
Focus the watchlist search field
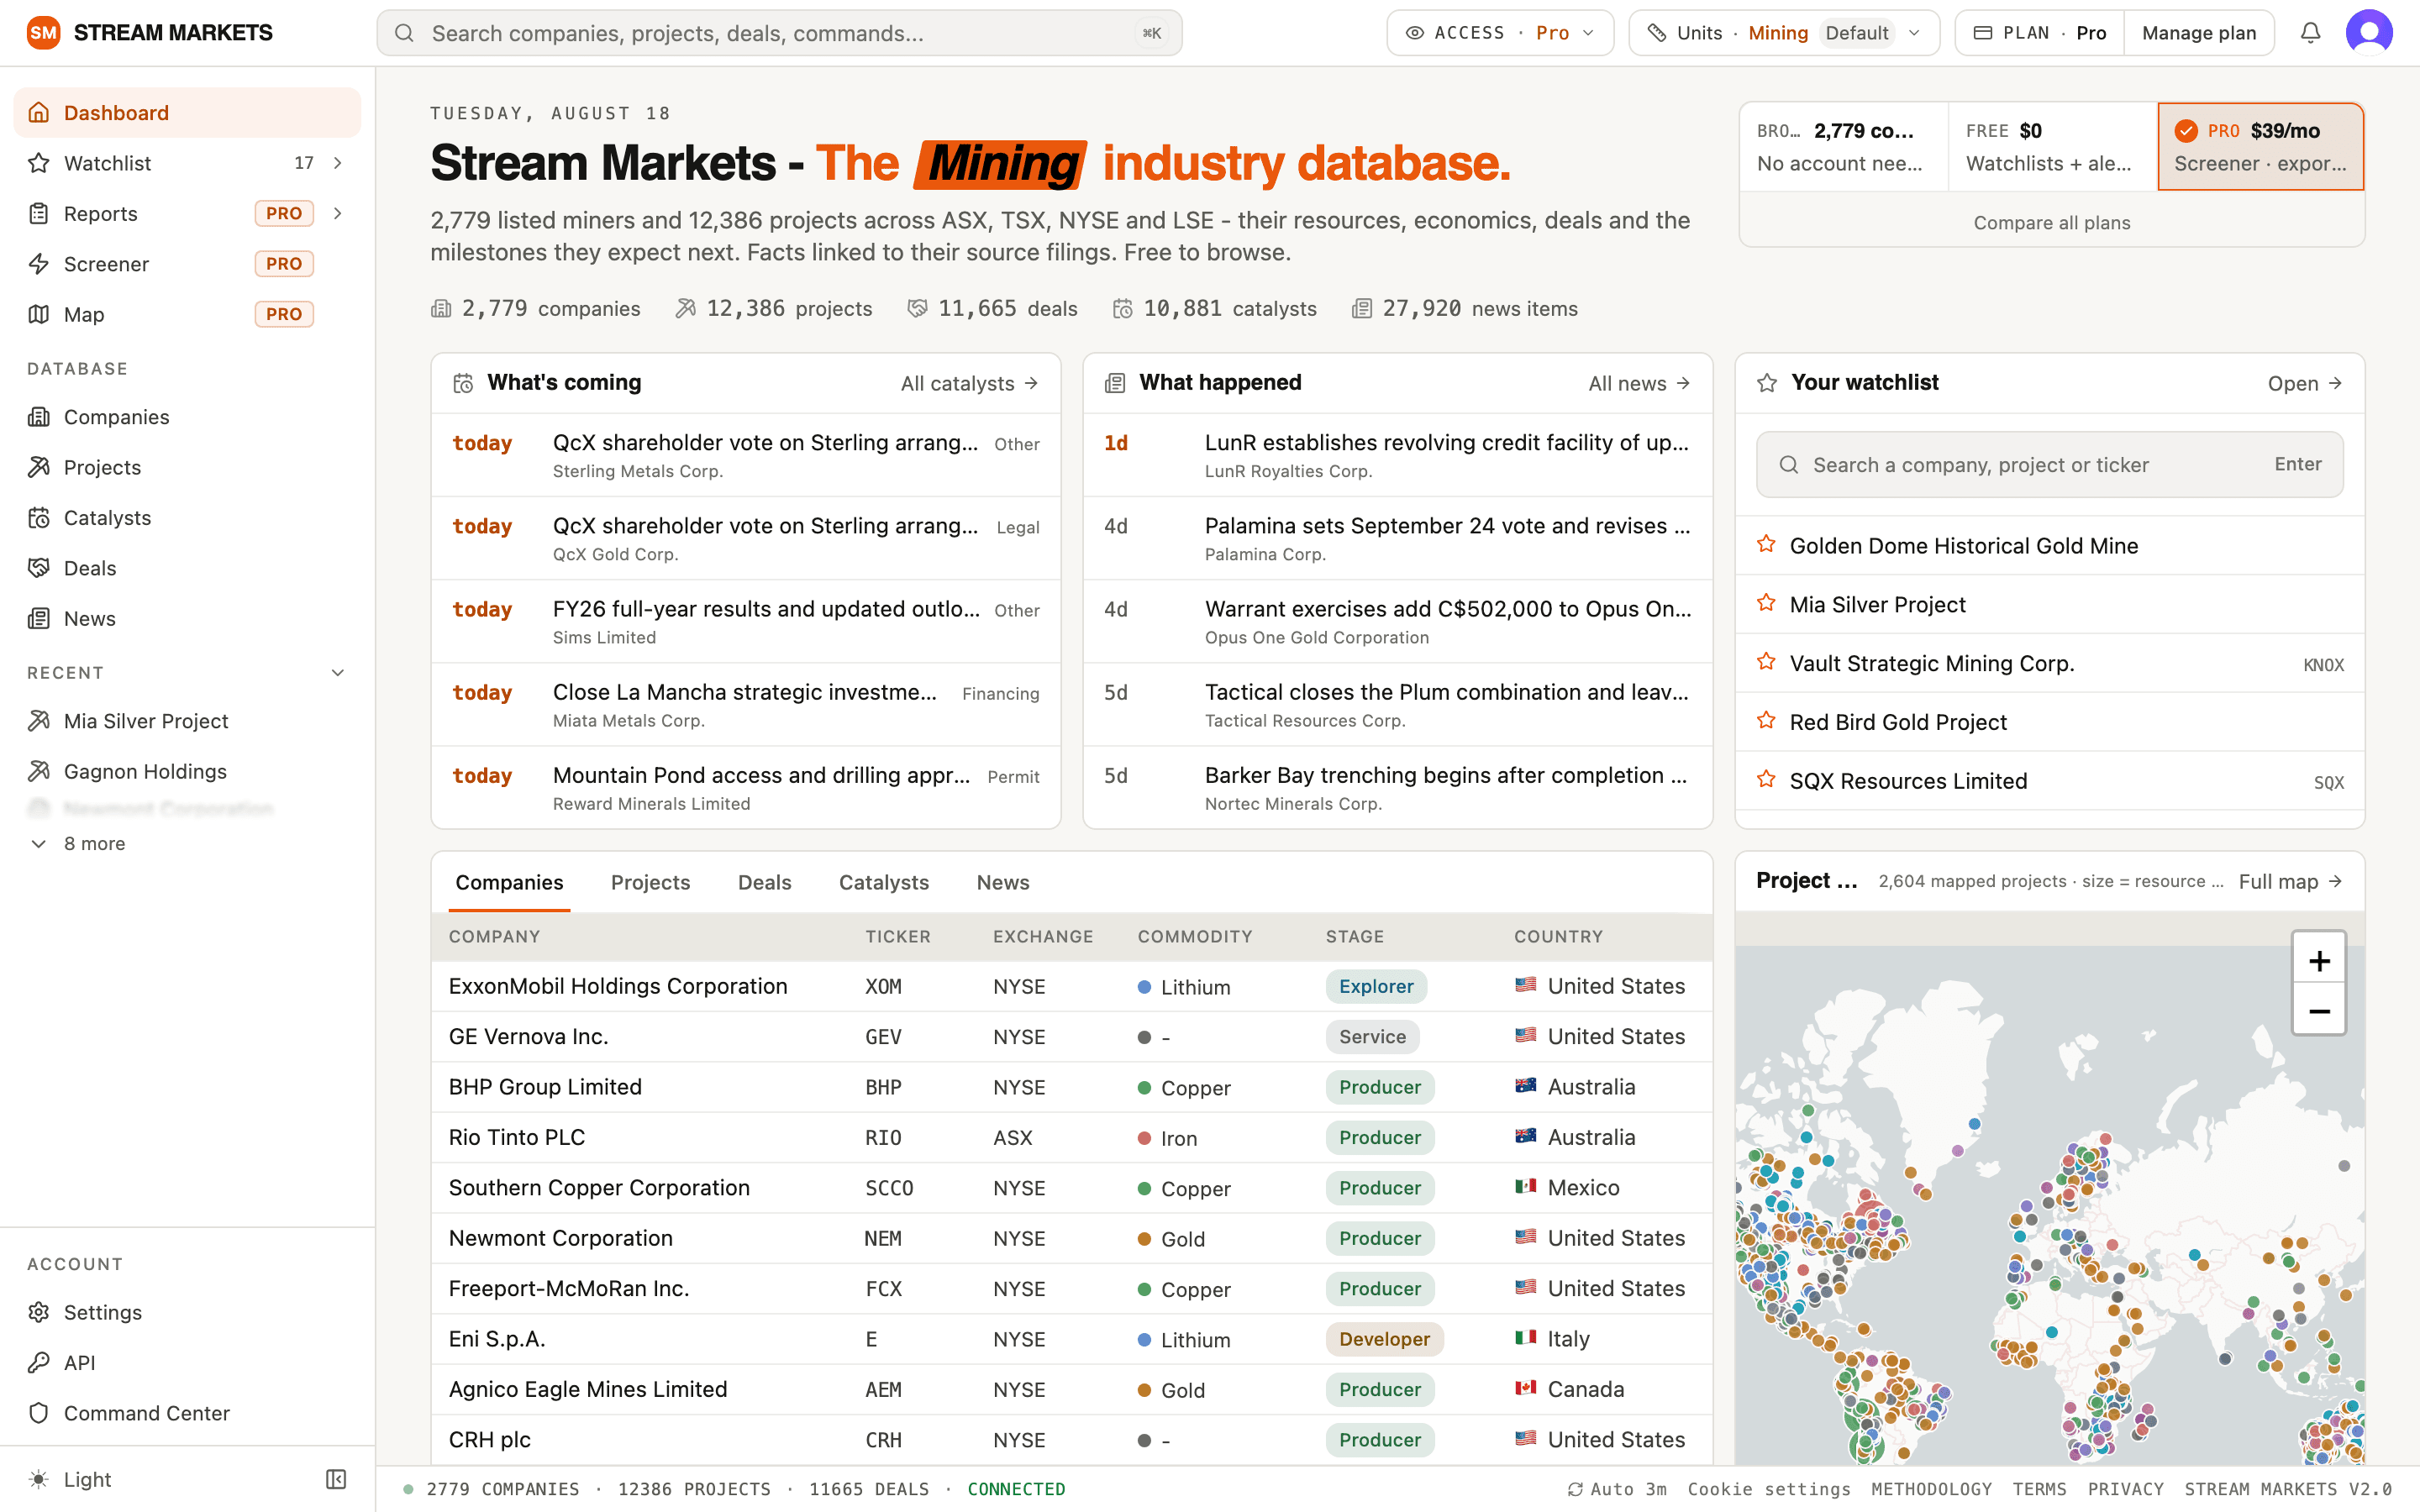pos(2049,464)
